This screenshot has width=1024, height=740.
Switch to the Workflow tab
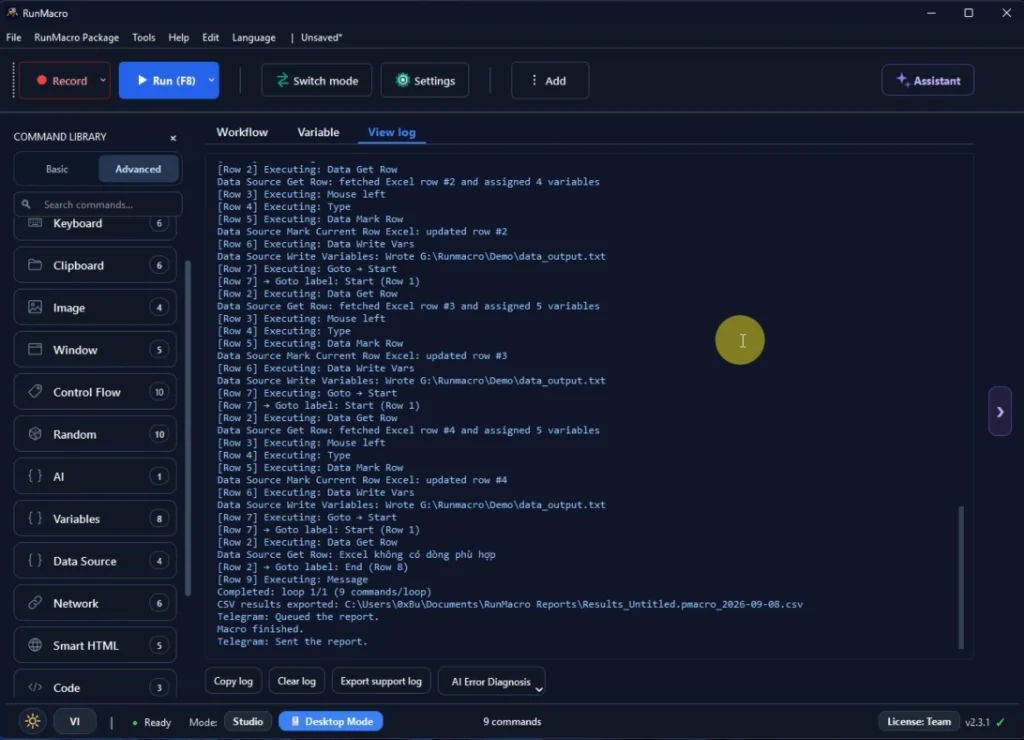(242, 132)
